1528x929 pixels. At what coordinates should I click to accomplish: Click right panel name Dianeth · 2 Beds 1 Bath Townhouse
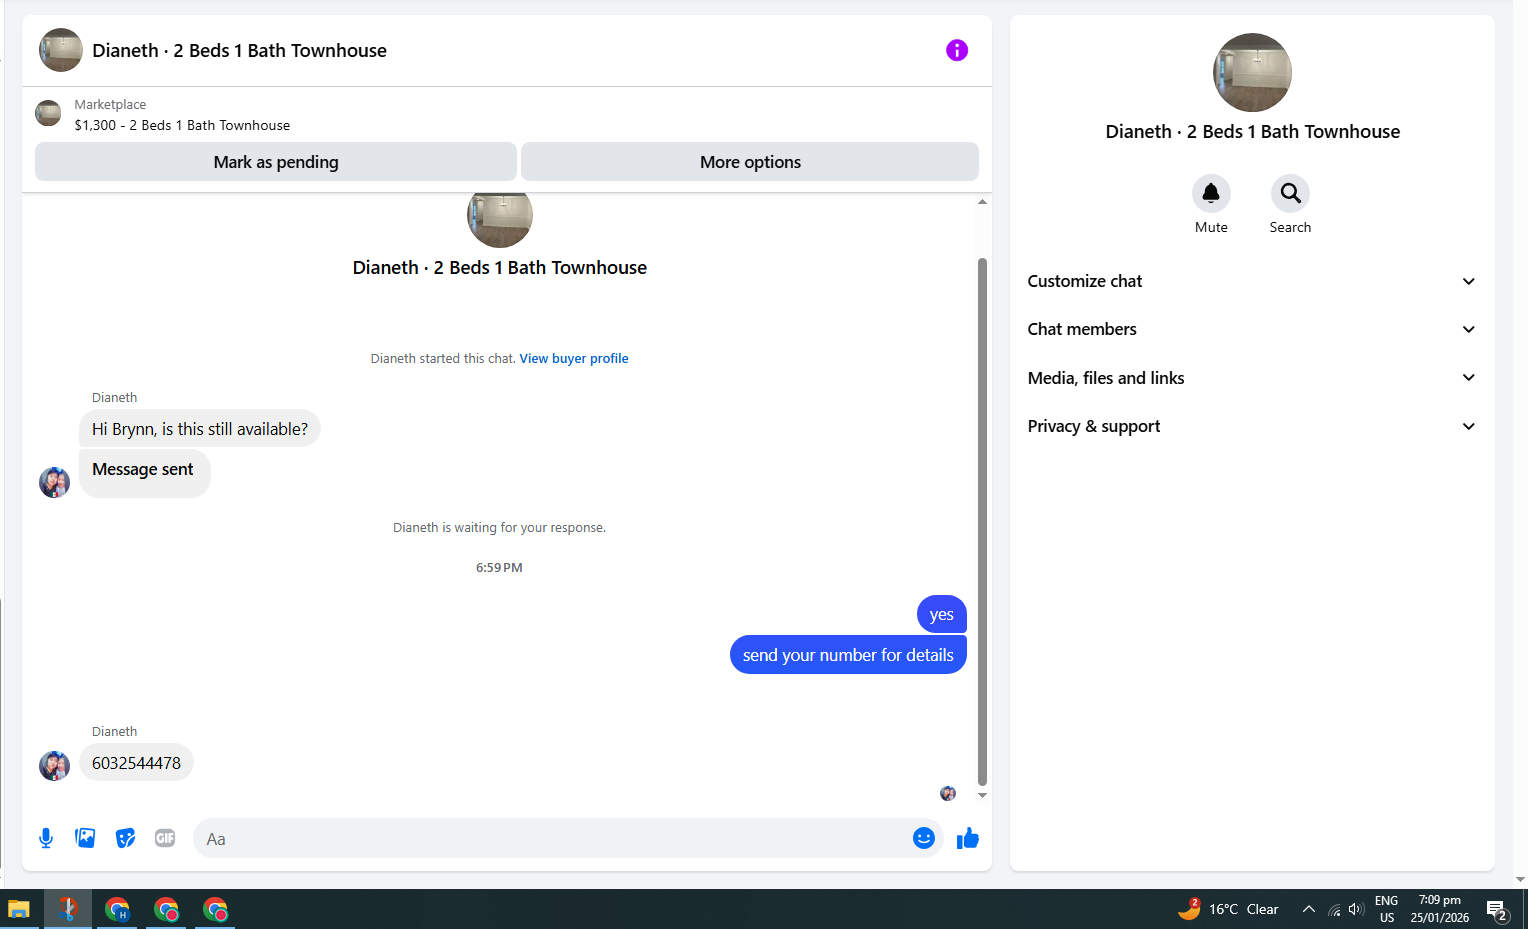[1252, 131]
